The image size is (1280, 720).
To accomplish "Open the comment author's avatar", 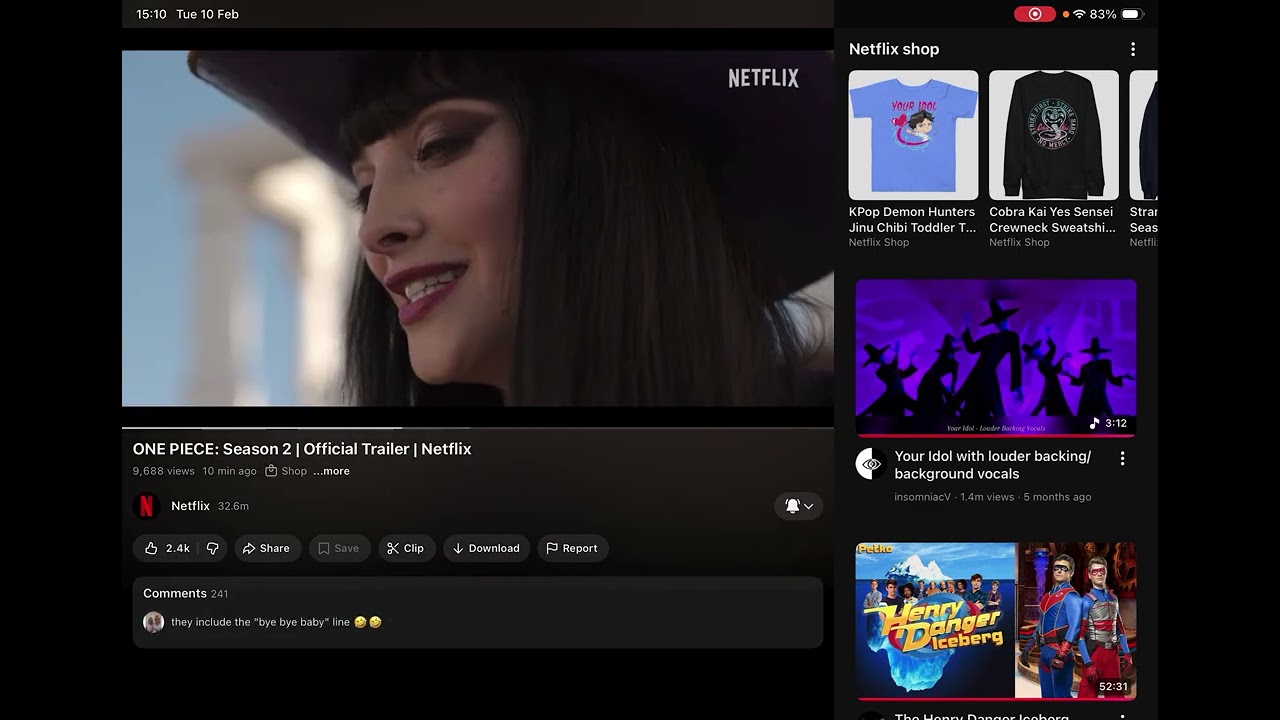I will click(153, 622).
